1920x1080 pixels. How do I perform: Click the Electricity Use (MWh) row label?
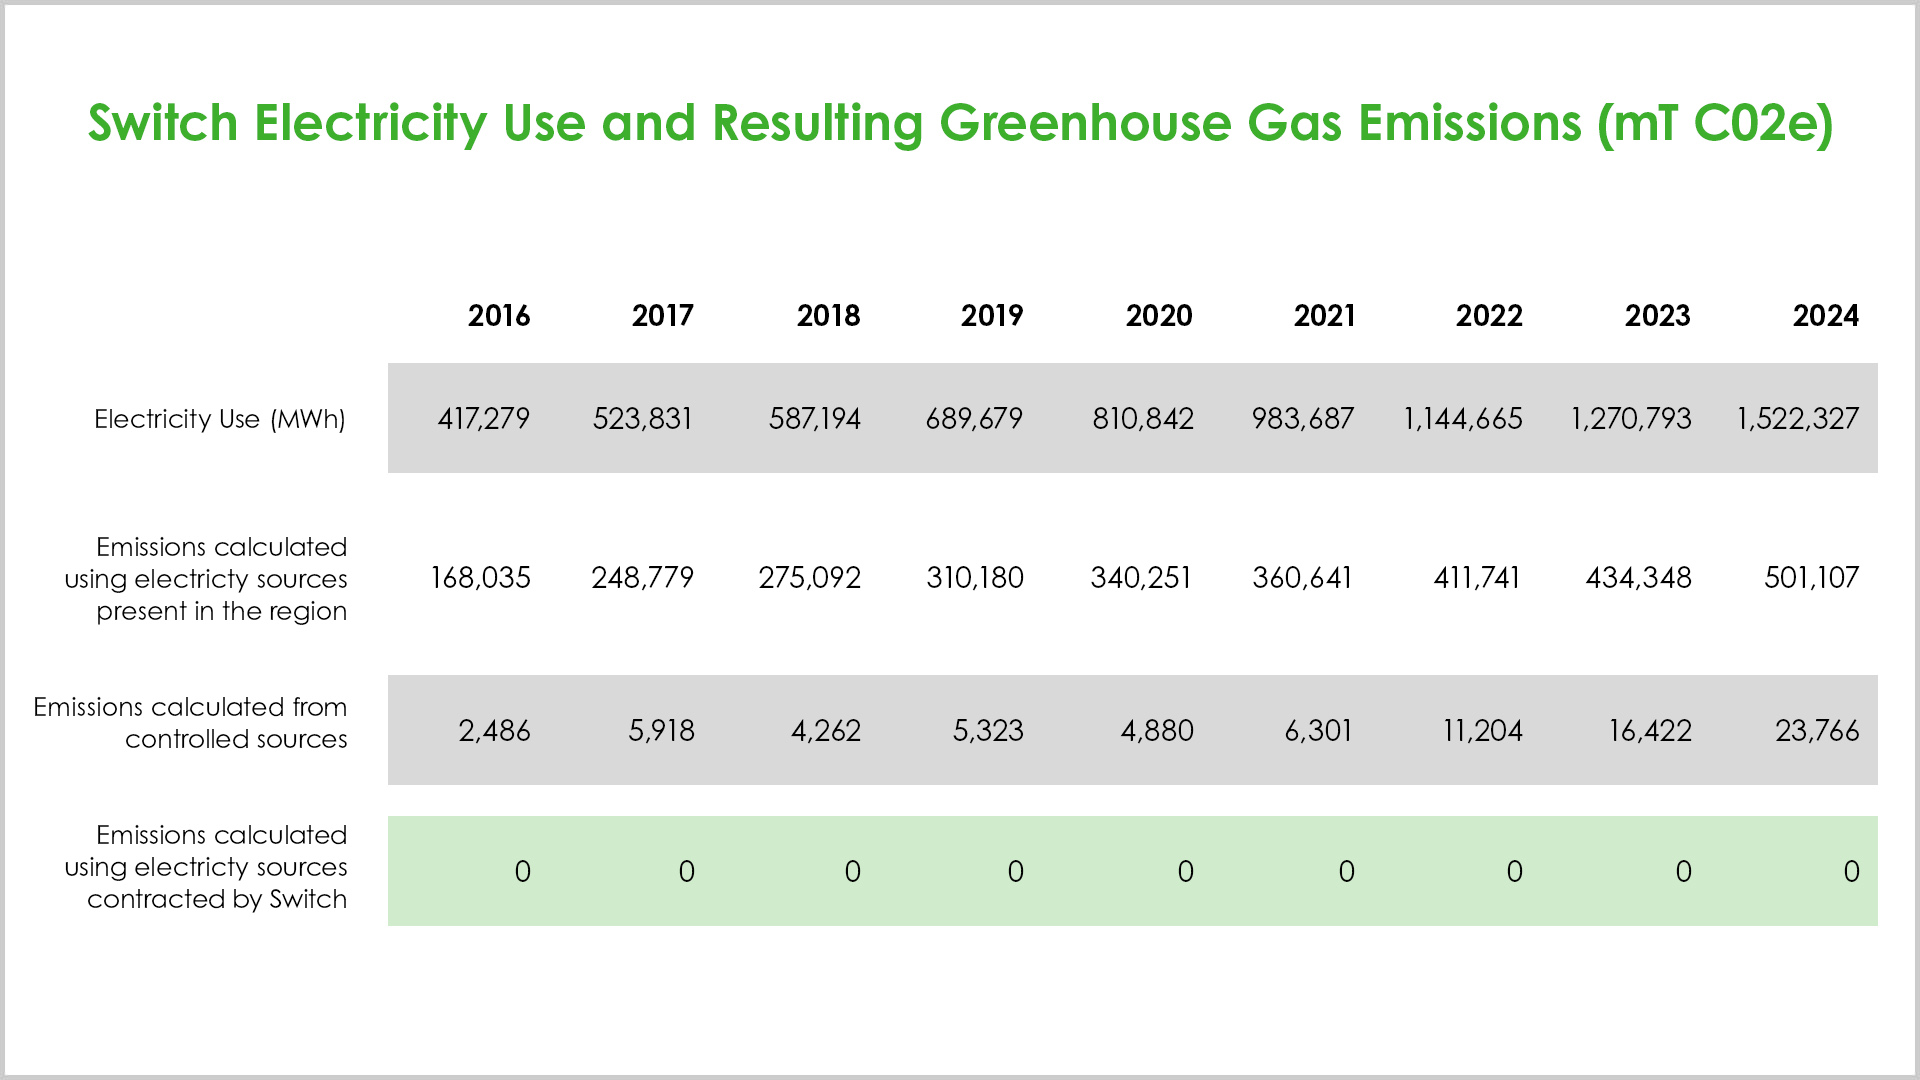point(220,419)
